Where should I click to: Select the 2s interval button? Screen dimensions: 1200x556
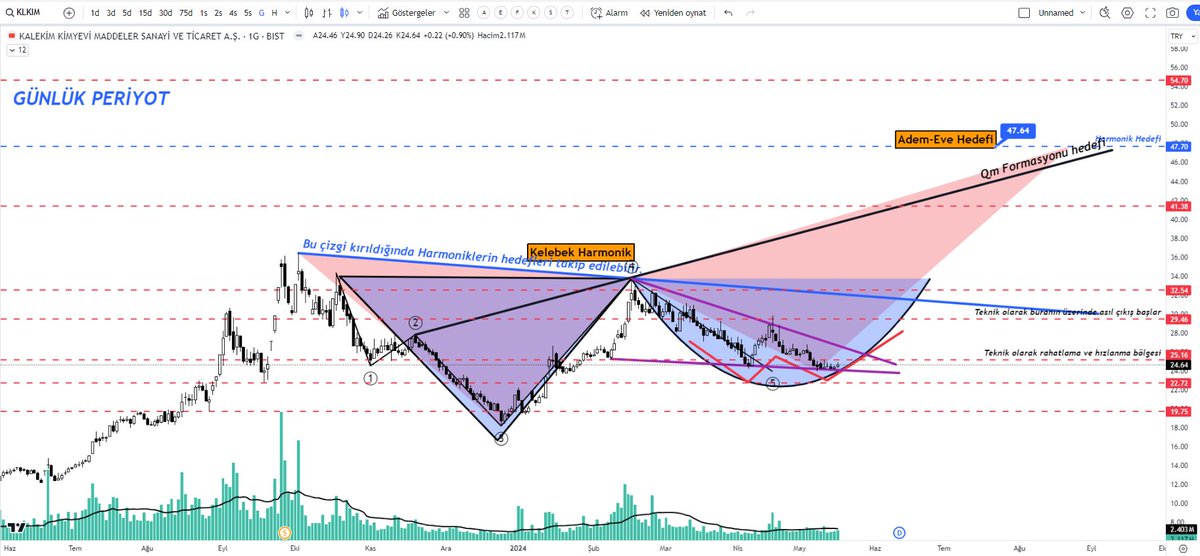218,13
